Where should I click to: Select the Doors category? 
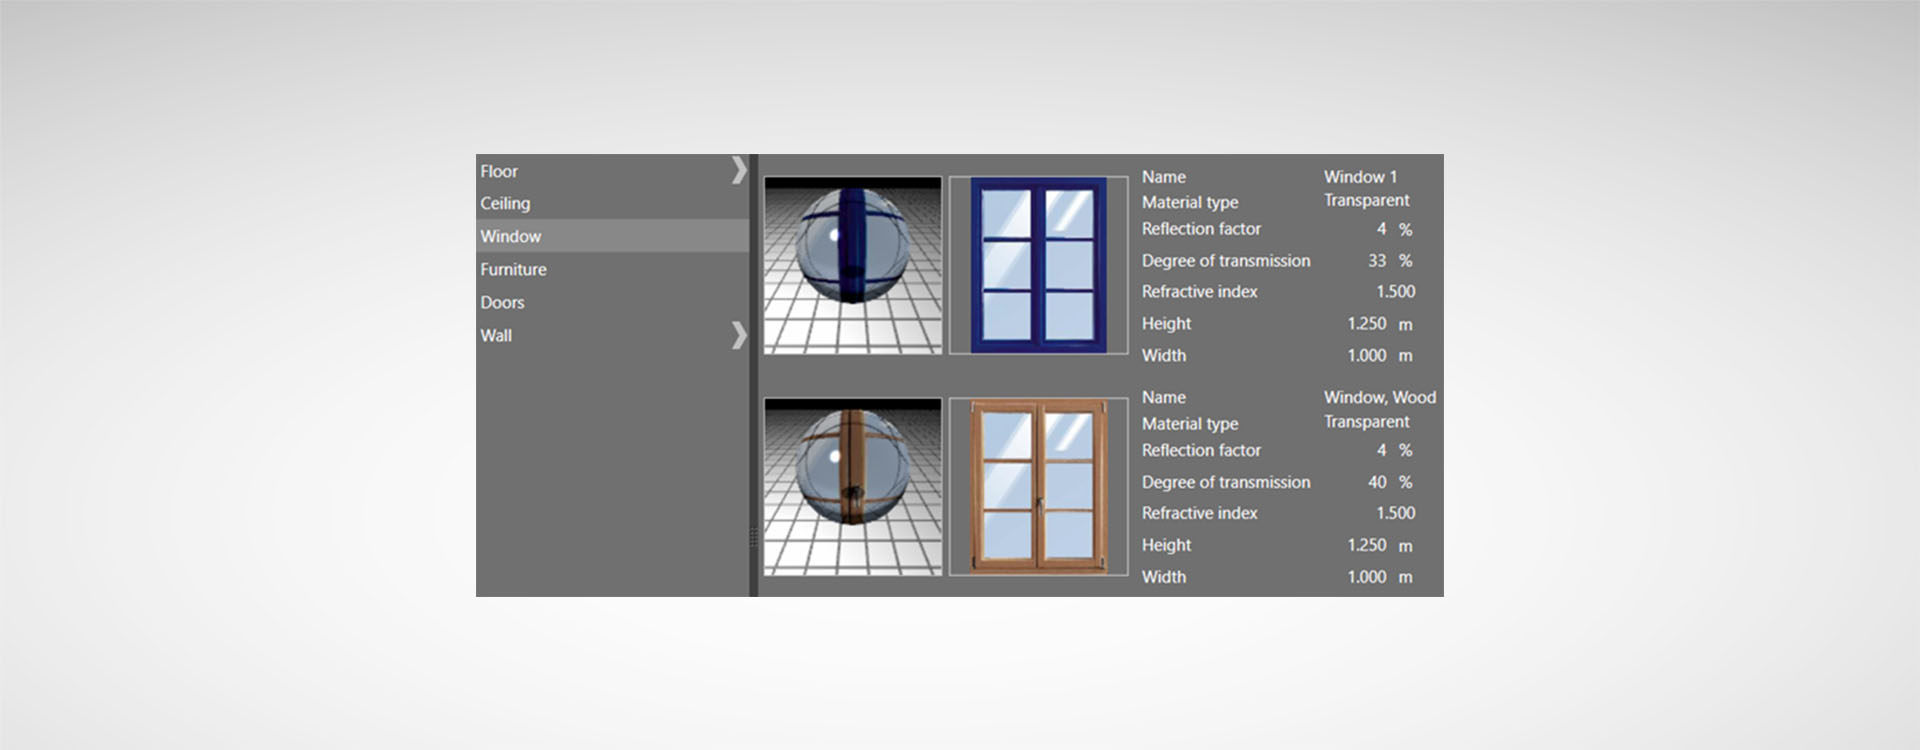click(612, 302)
